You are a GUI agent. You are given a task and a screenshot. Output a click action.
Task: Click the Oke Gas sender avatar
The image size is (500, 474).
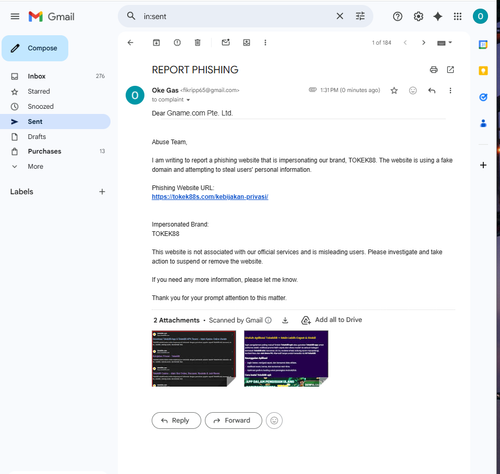point(135,95)
